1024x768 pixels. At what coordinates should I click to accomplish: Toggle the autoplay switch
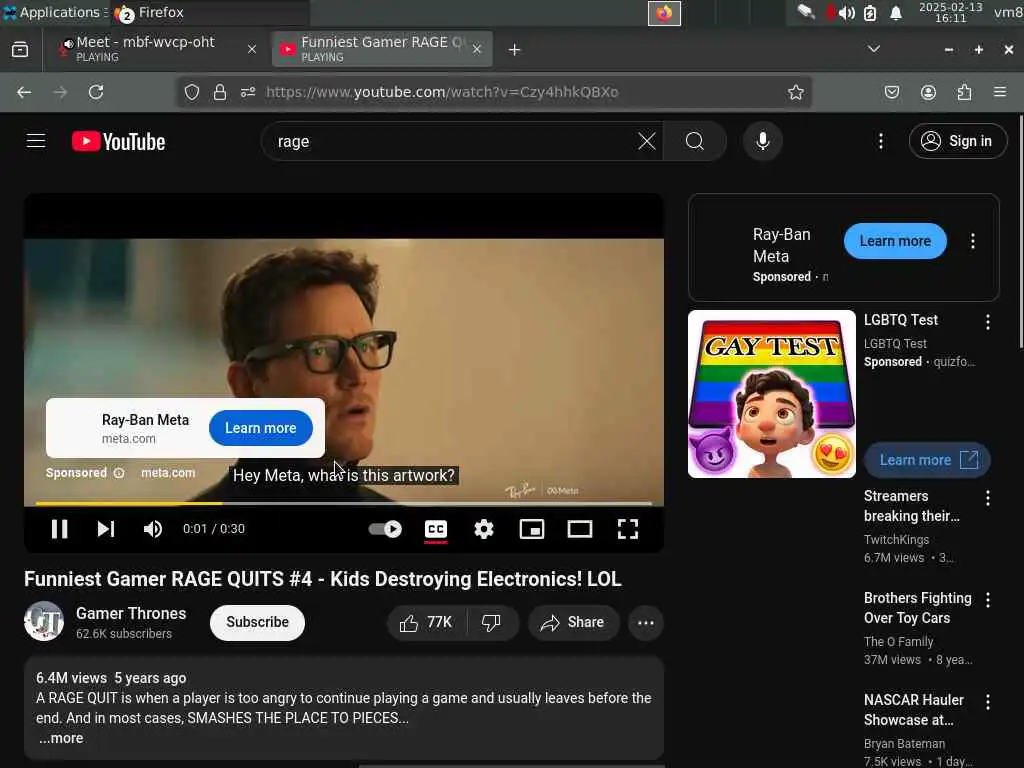coord(385,529)
